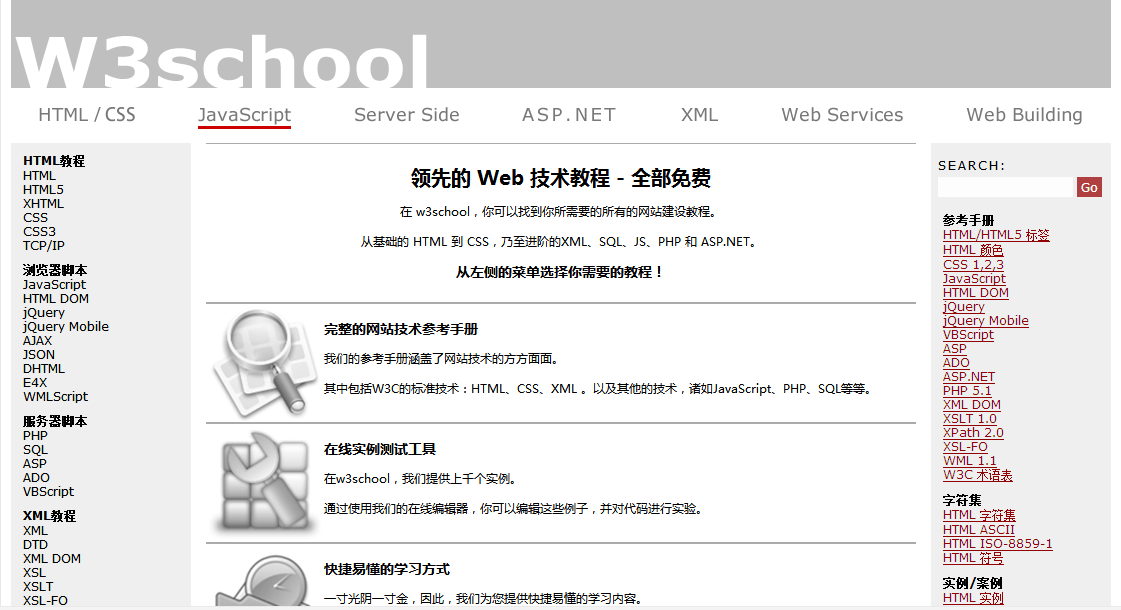The width and height of the screenshot is (1121, 610).
Task: Open the JavaScript navigation tab
Action: 244,115
